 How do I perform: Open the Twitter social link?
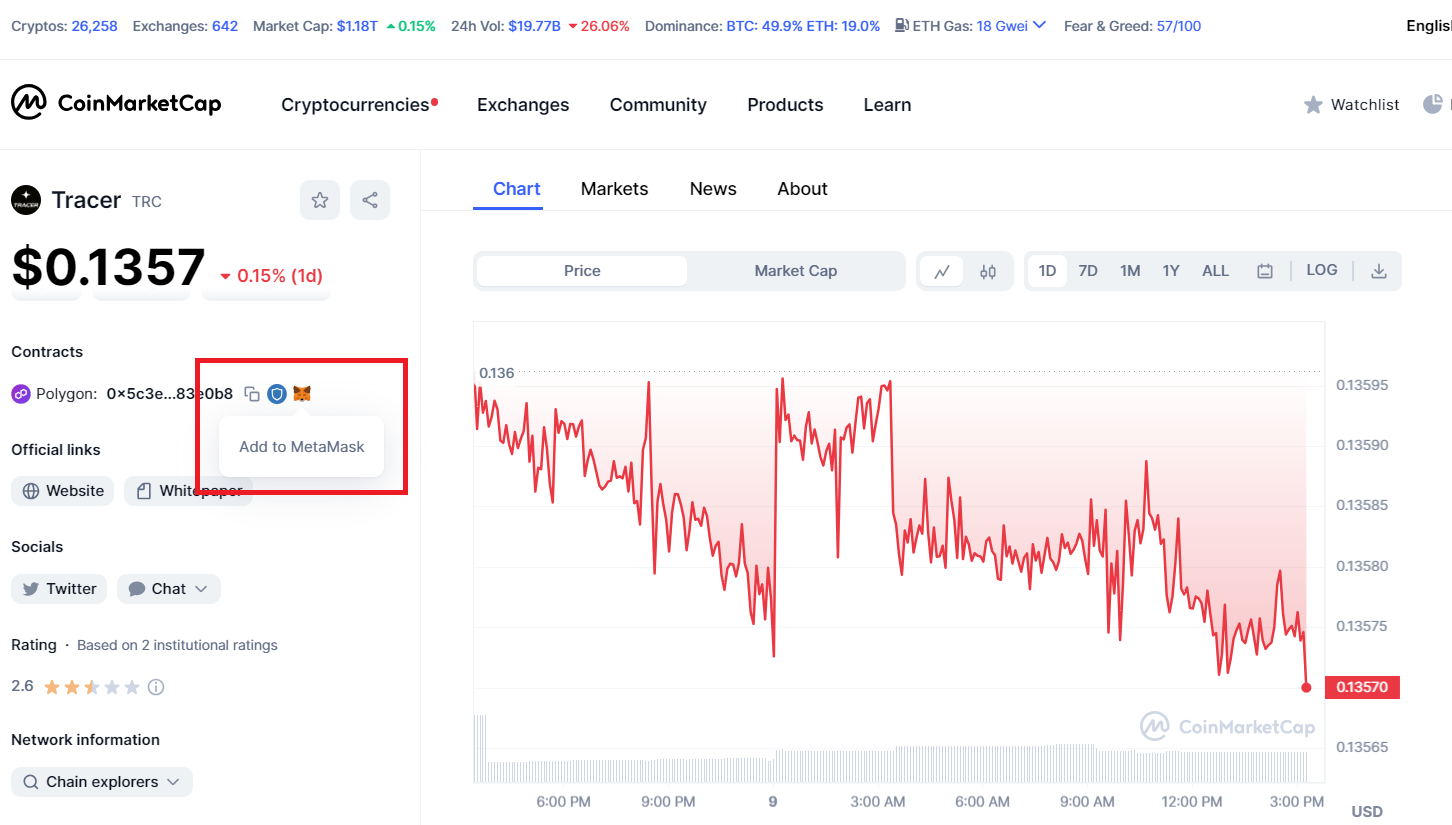[59, 589]
